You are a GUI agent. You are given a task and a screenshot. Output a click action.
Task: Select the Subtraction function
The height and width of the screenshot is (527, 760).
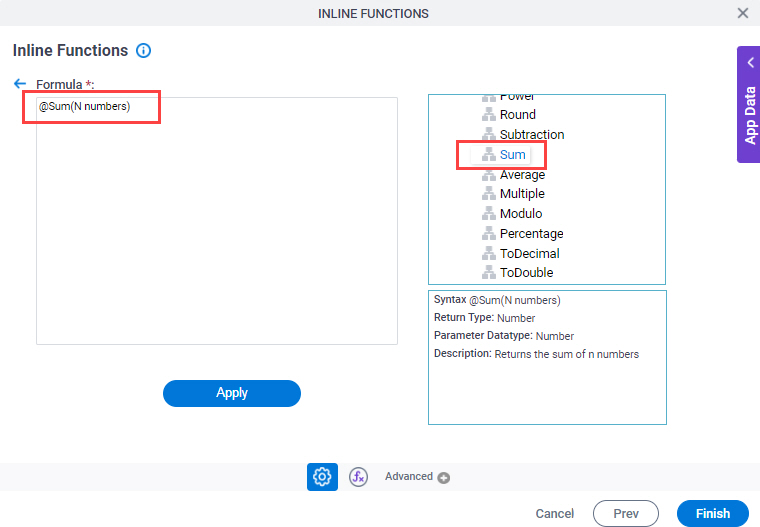[532, 134]
